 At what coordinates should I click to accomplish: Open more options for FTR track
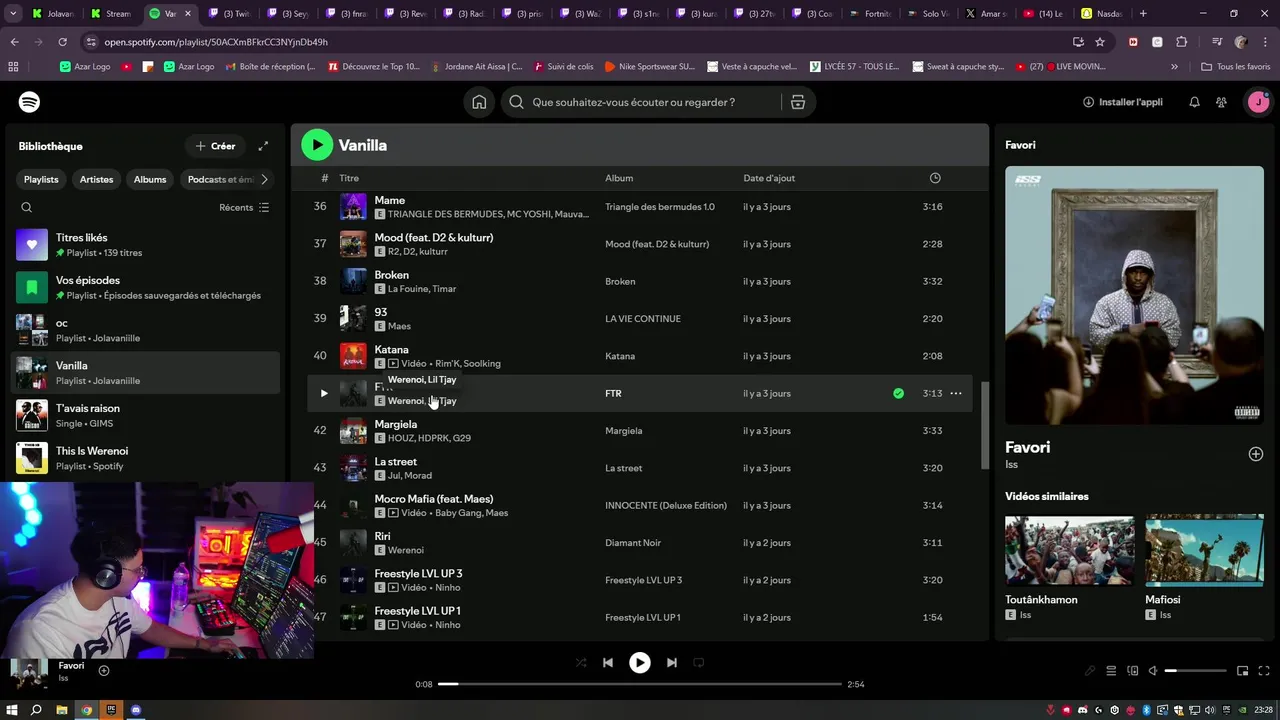pyautogui.click(x=956, y=394)
